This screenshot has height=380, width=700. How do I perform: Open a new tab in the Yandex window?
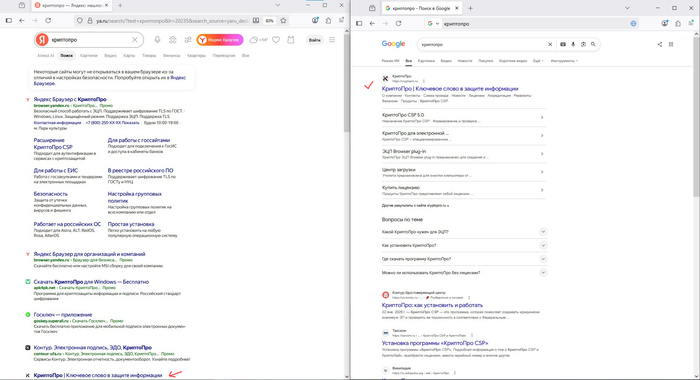(120, 5)
